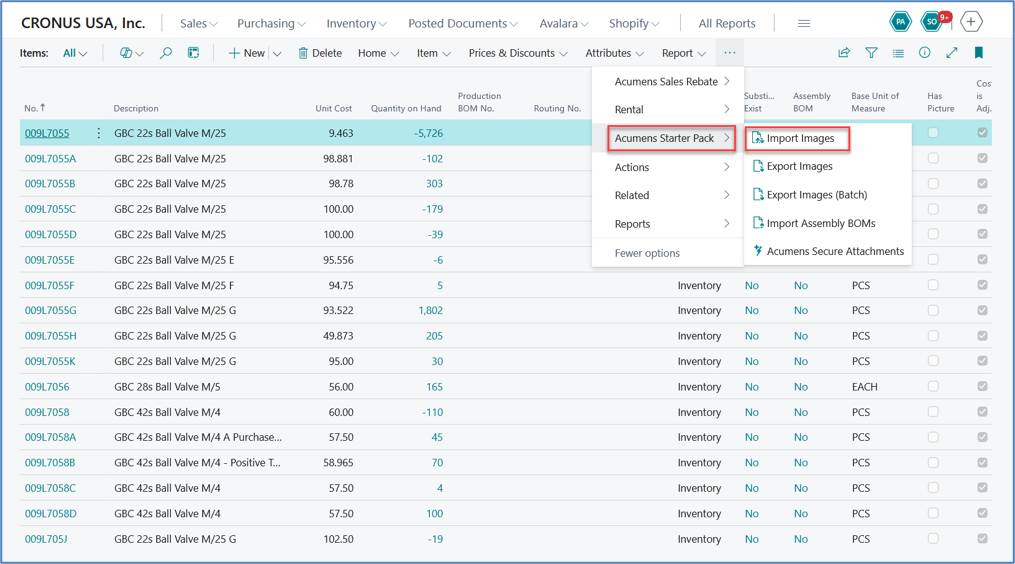Click the bookmark icon

(979, 53)
